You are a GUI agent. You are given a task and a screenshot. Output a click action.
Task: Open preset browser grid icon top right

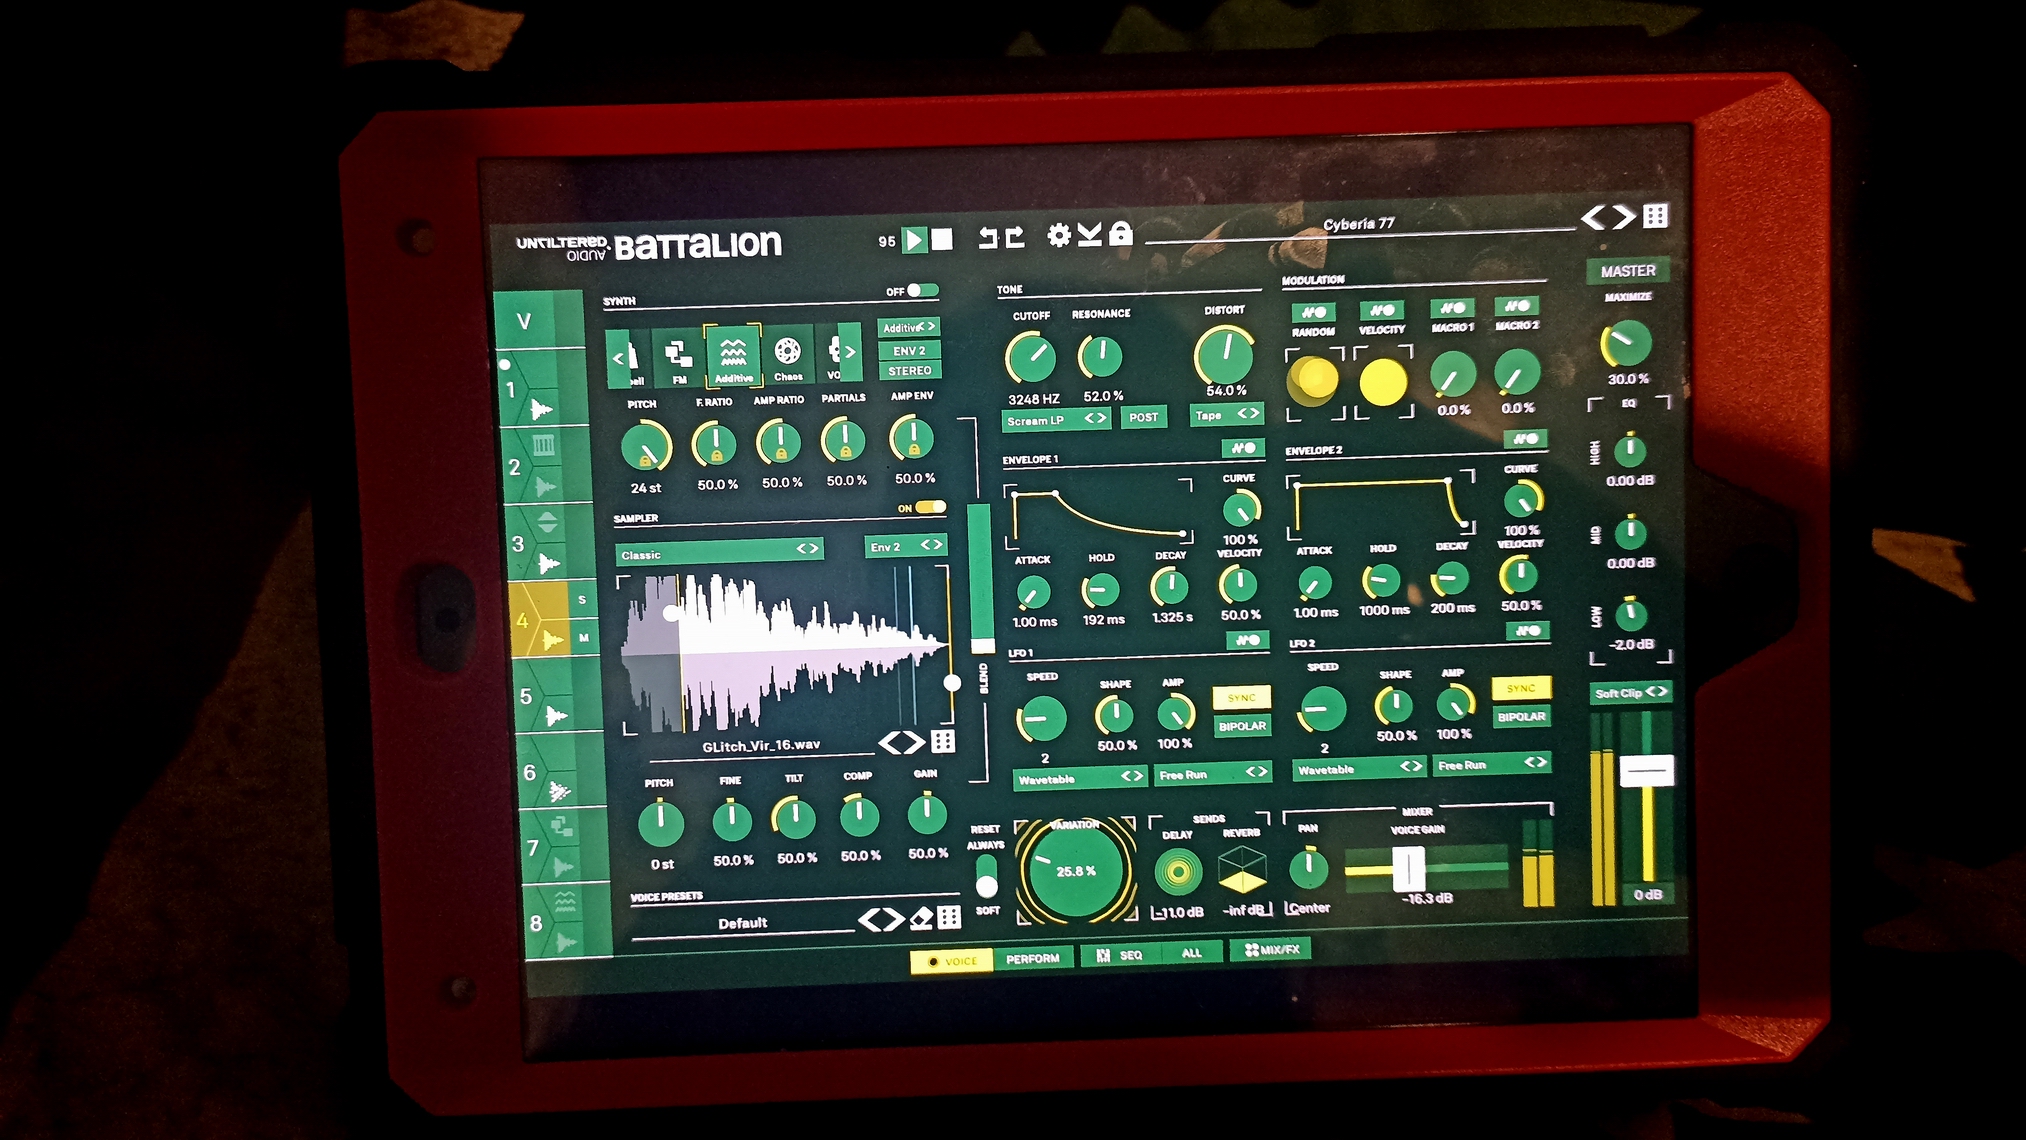coord(1656,215)
